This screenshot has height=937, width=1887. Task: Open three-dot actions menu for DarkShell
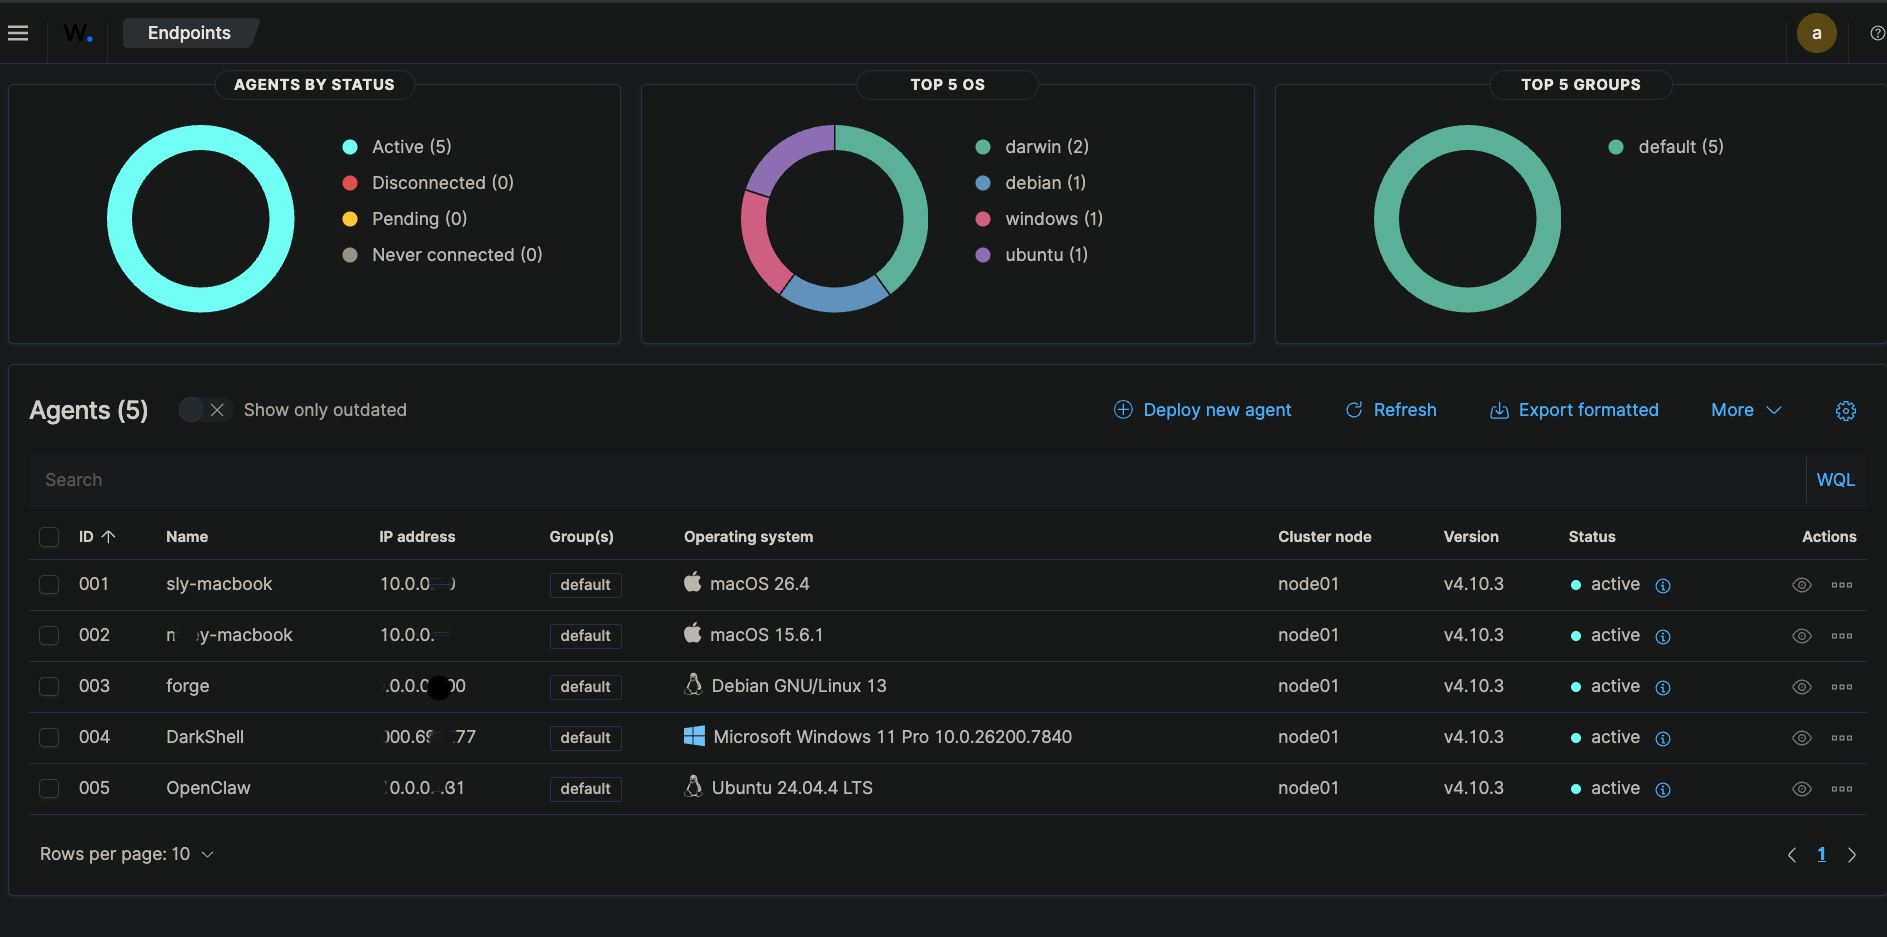[1841, 738]
